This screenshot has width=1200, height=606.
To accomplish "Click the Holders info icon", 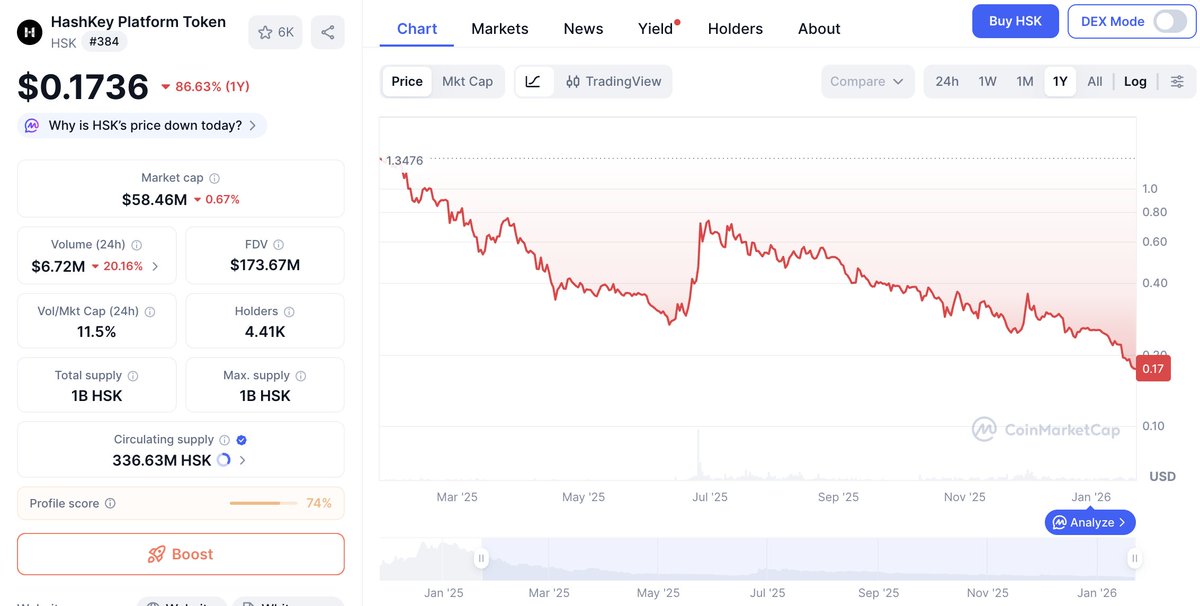I will coord(289,312).
